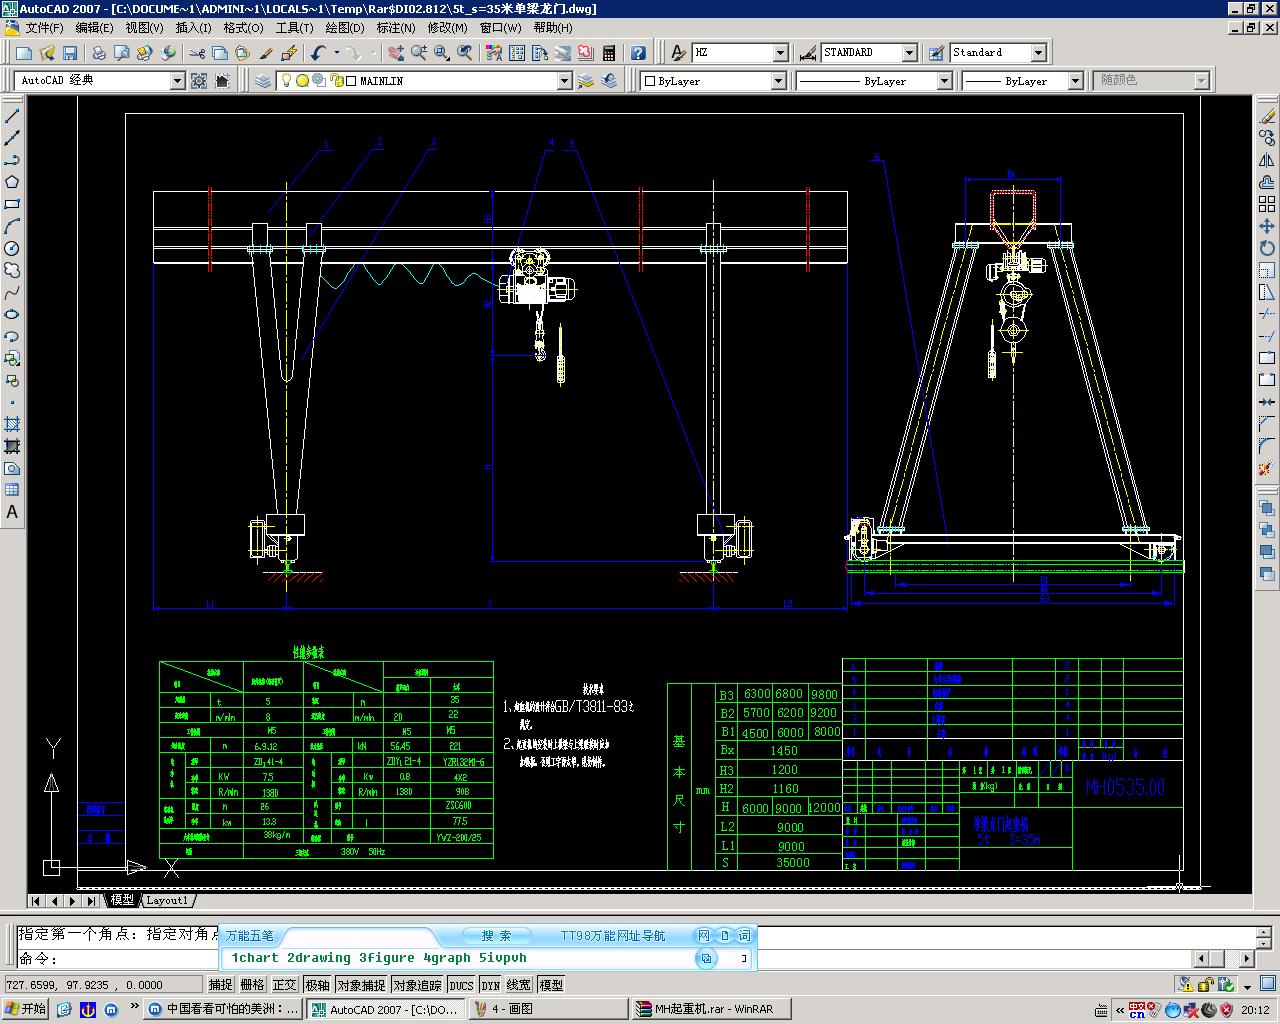
Task: Click the Cut scissors icon
Action: 197,53
